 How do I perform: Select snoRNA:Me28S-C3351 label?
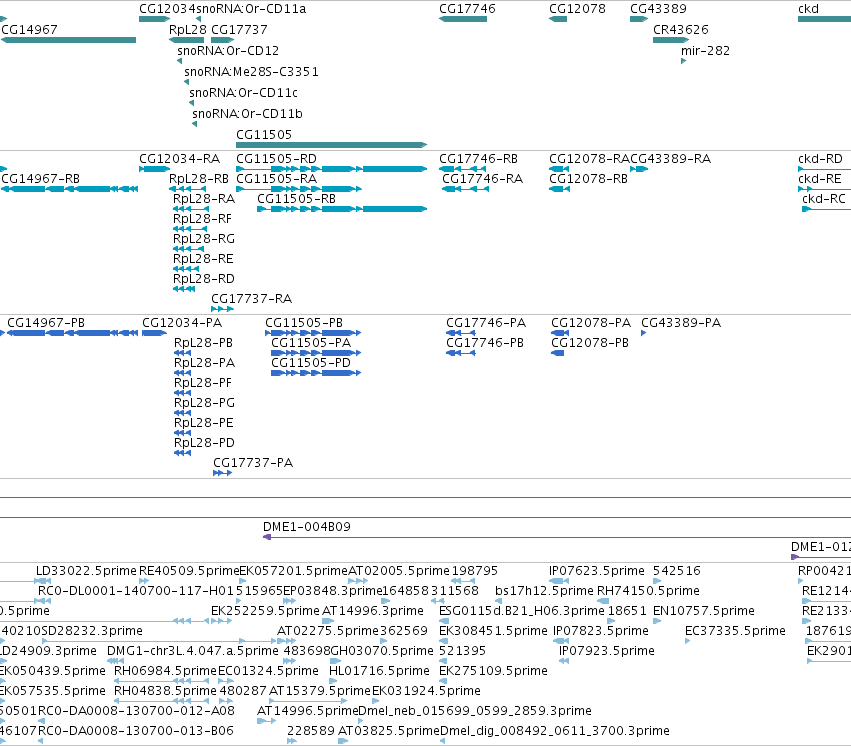(251, 72)
